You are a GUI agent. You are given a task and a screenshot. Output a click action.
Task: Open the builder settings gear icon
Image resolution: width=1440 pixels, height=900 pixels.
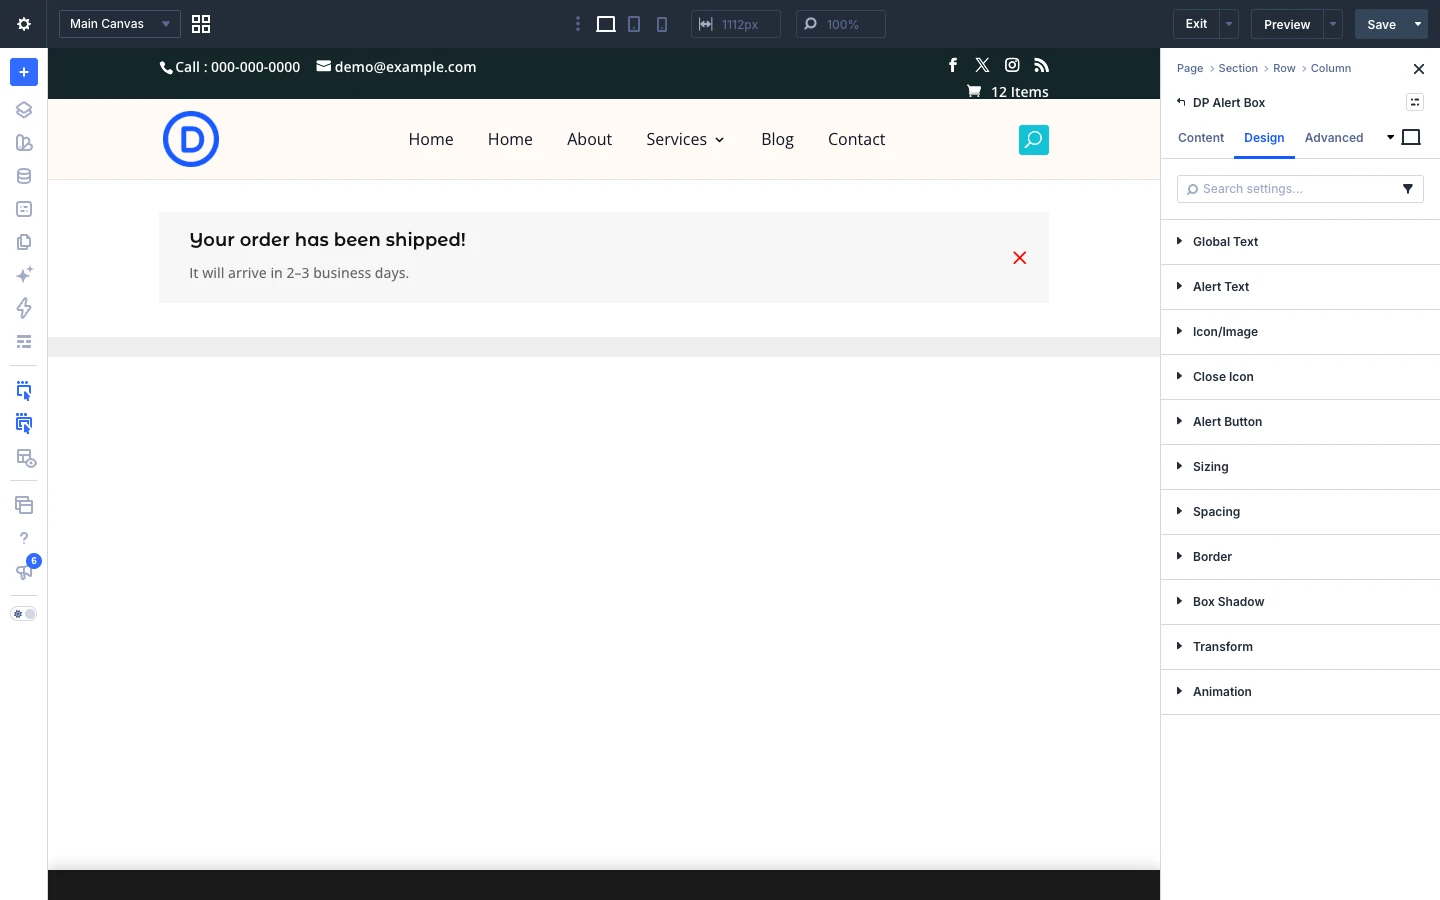pos(24,24)
